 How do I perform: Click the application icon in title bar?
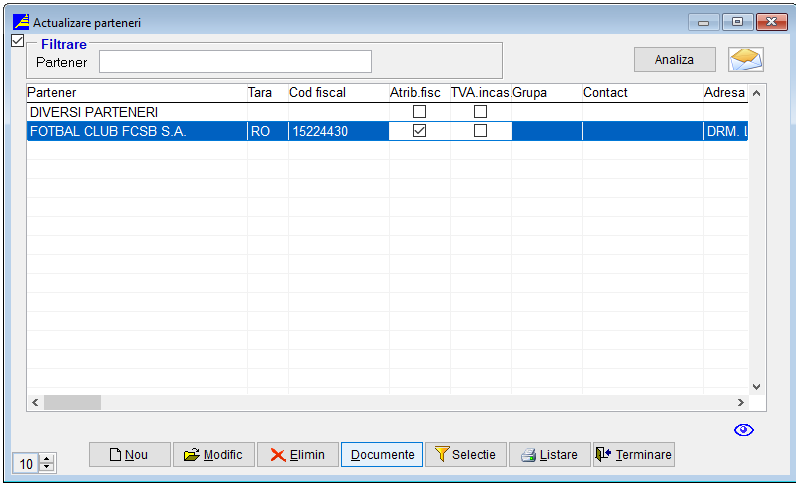coord(20,21)
